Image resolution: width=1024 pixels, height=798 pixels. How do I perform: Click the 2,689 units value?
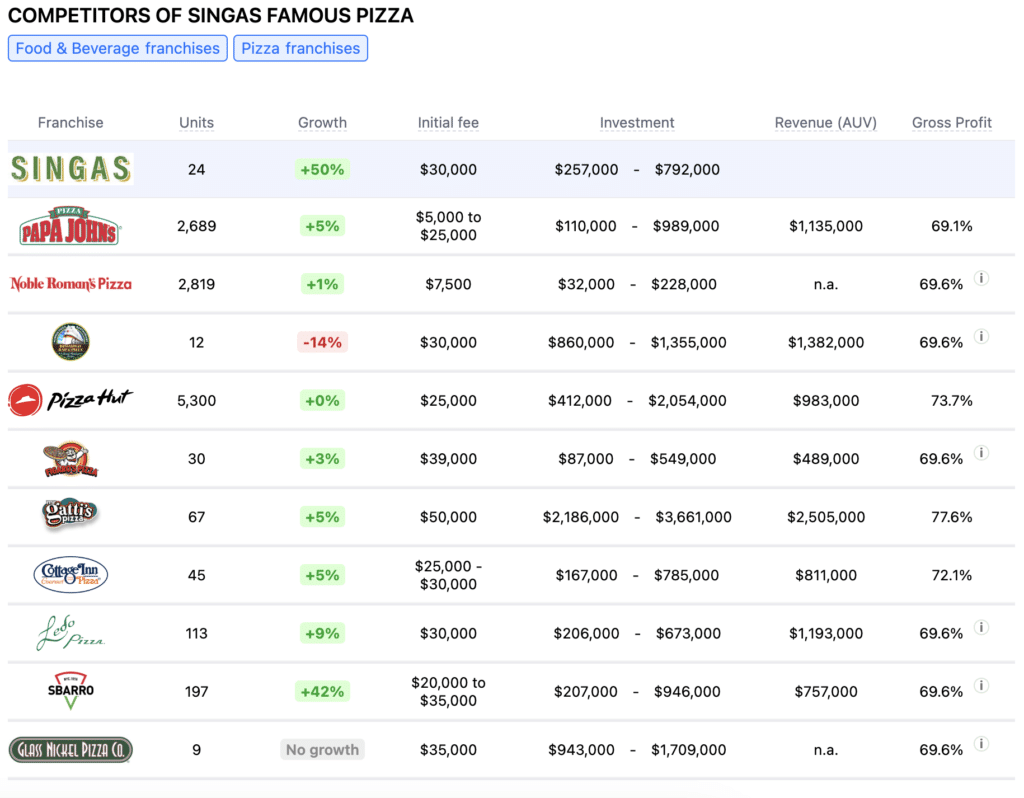coord(197,226)
